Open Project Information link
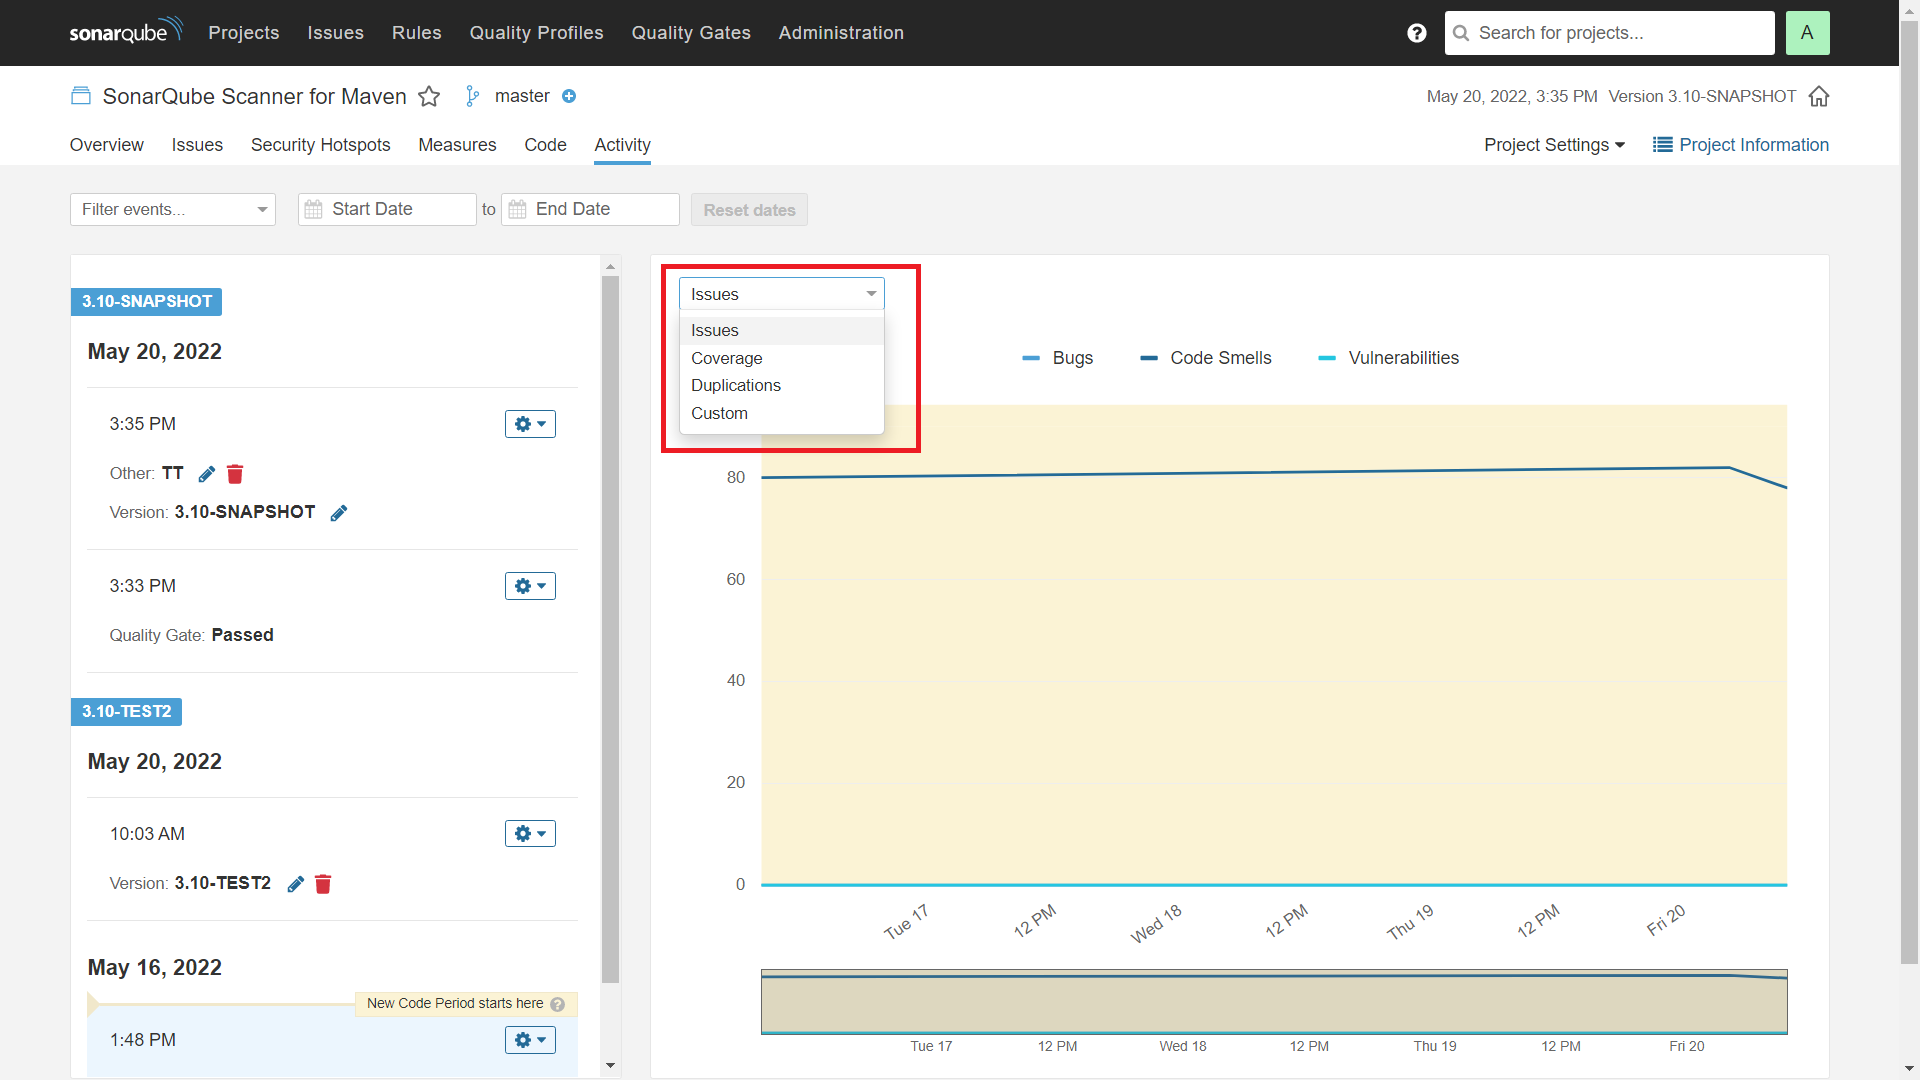1920x1080 pixels. (1740, 145)
